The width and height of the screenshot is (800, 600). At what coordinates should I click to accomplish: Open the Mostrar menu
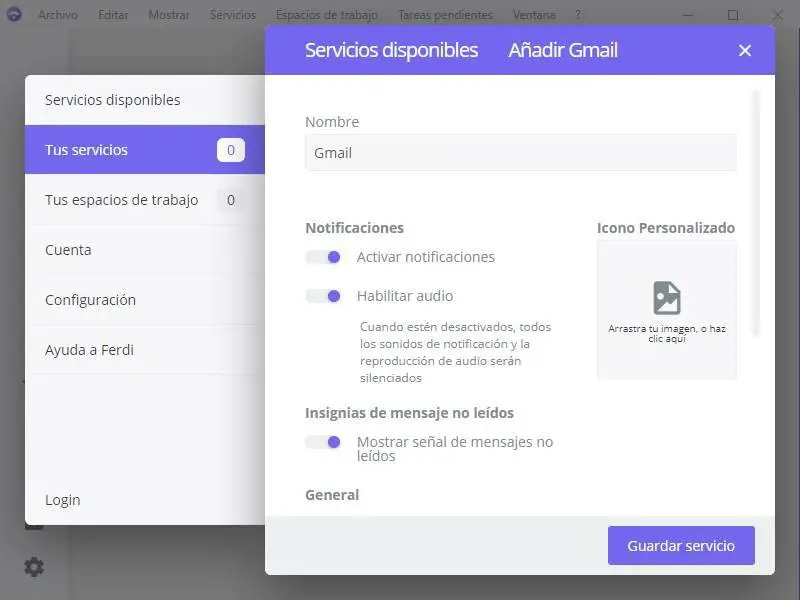pos(169,15)
